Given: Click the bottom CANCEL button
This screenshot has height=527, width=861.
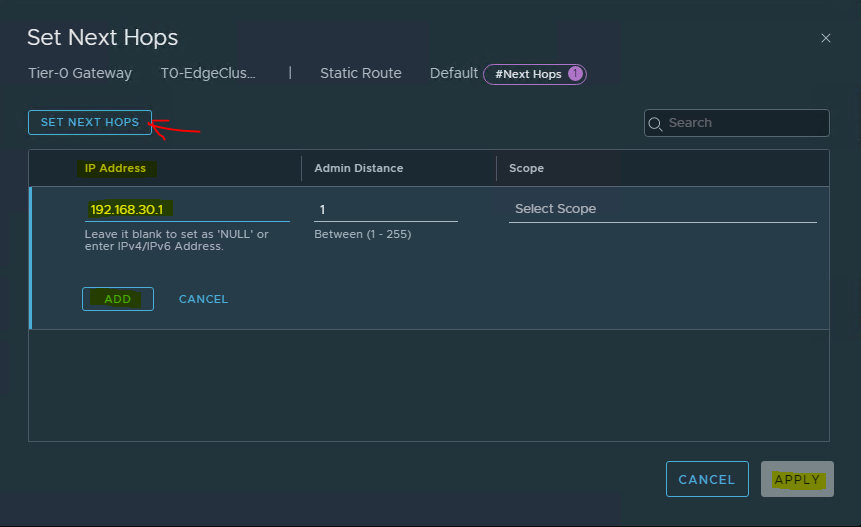Looking at the screenshot, I should pos(707,479).
